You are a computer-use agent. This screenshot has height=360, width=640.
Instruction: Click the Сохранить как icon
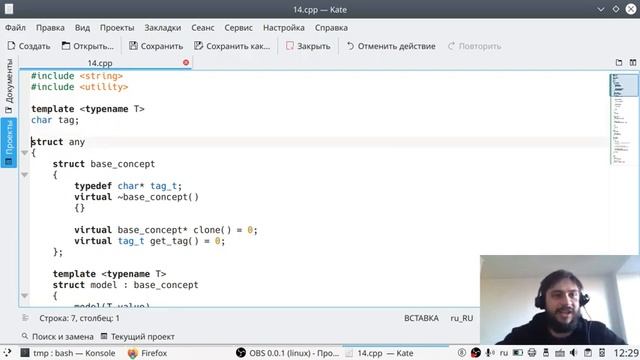point(198,46)
